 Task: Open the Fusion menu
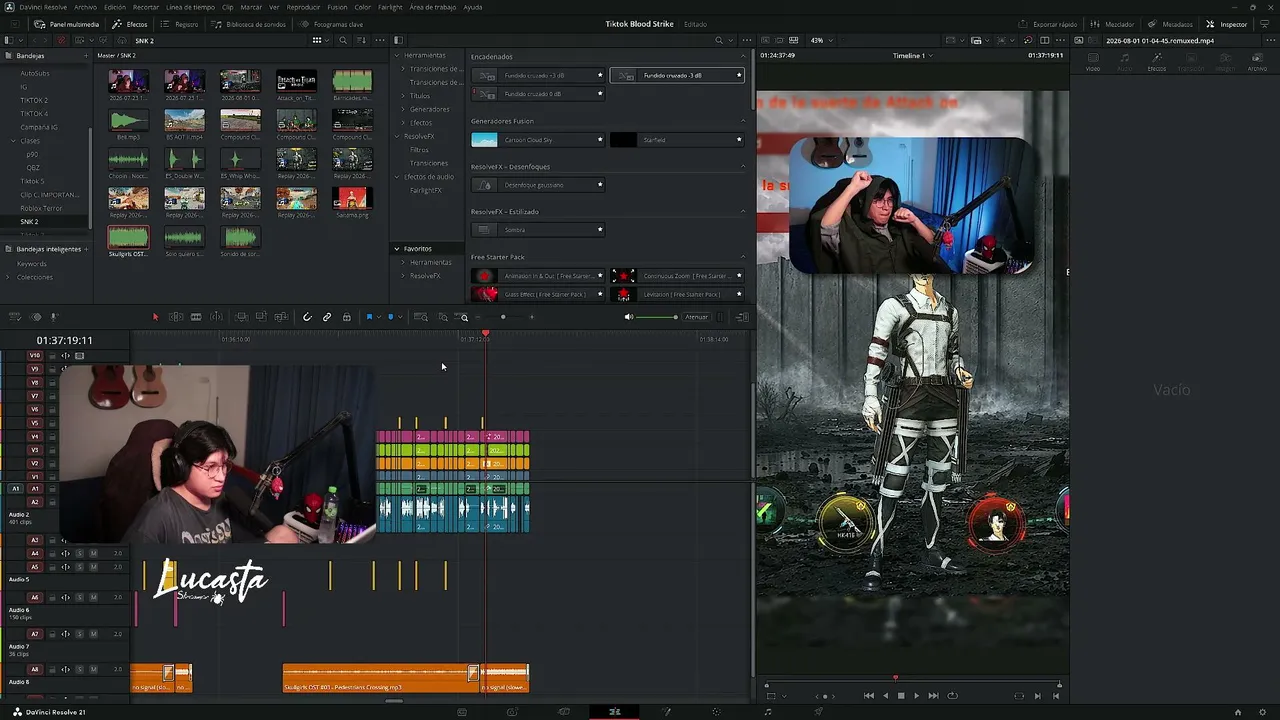[x=338, y=7]
